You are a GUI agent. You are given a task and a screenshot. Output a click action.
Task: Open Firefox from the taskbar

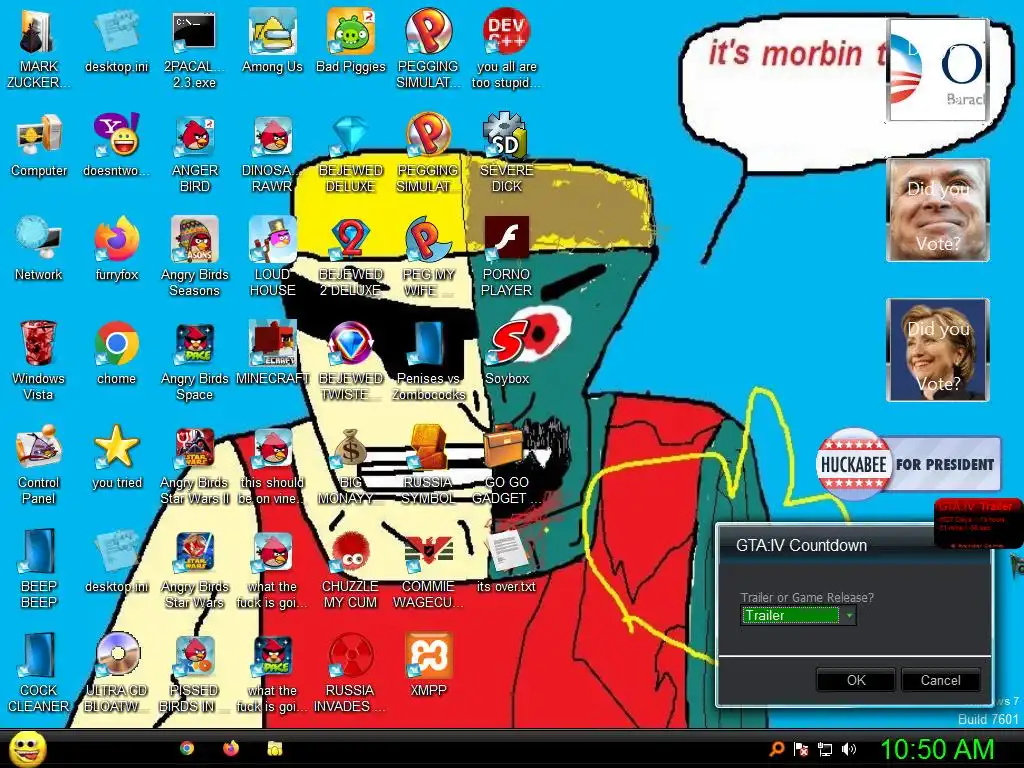point(231,748)
